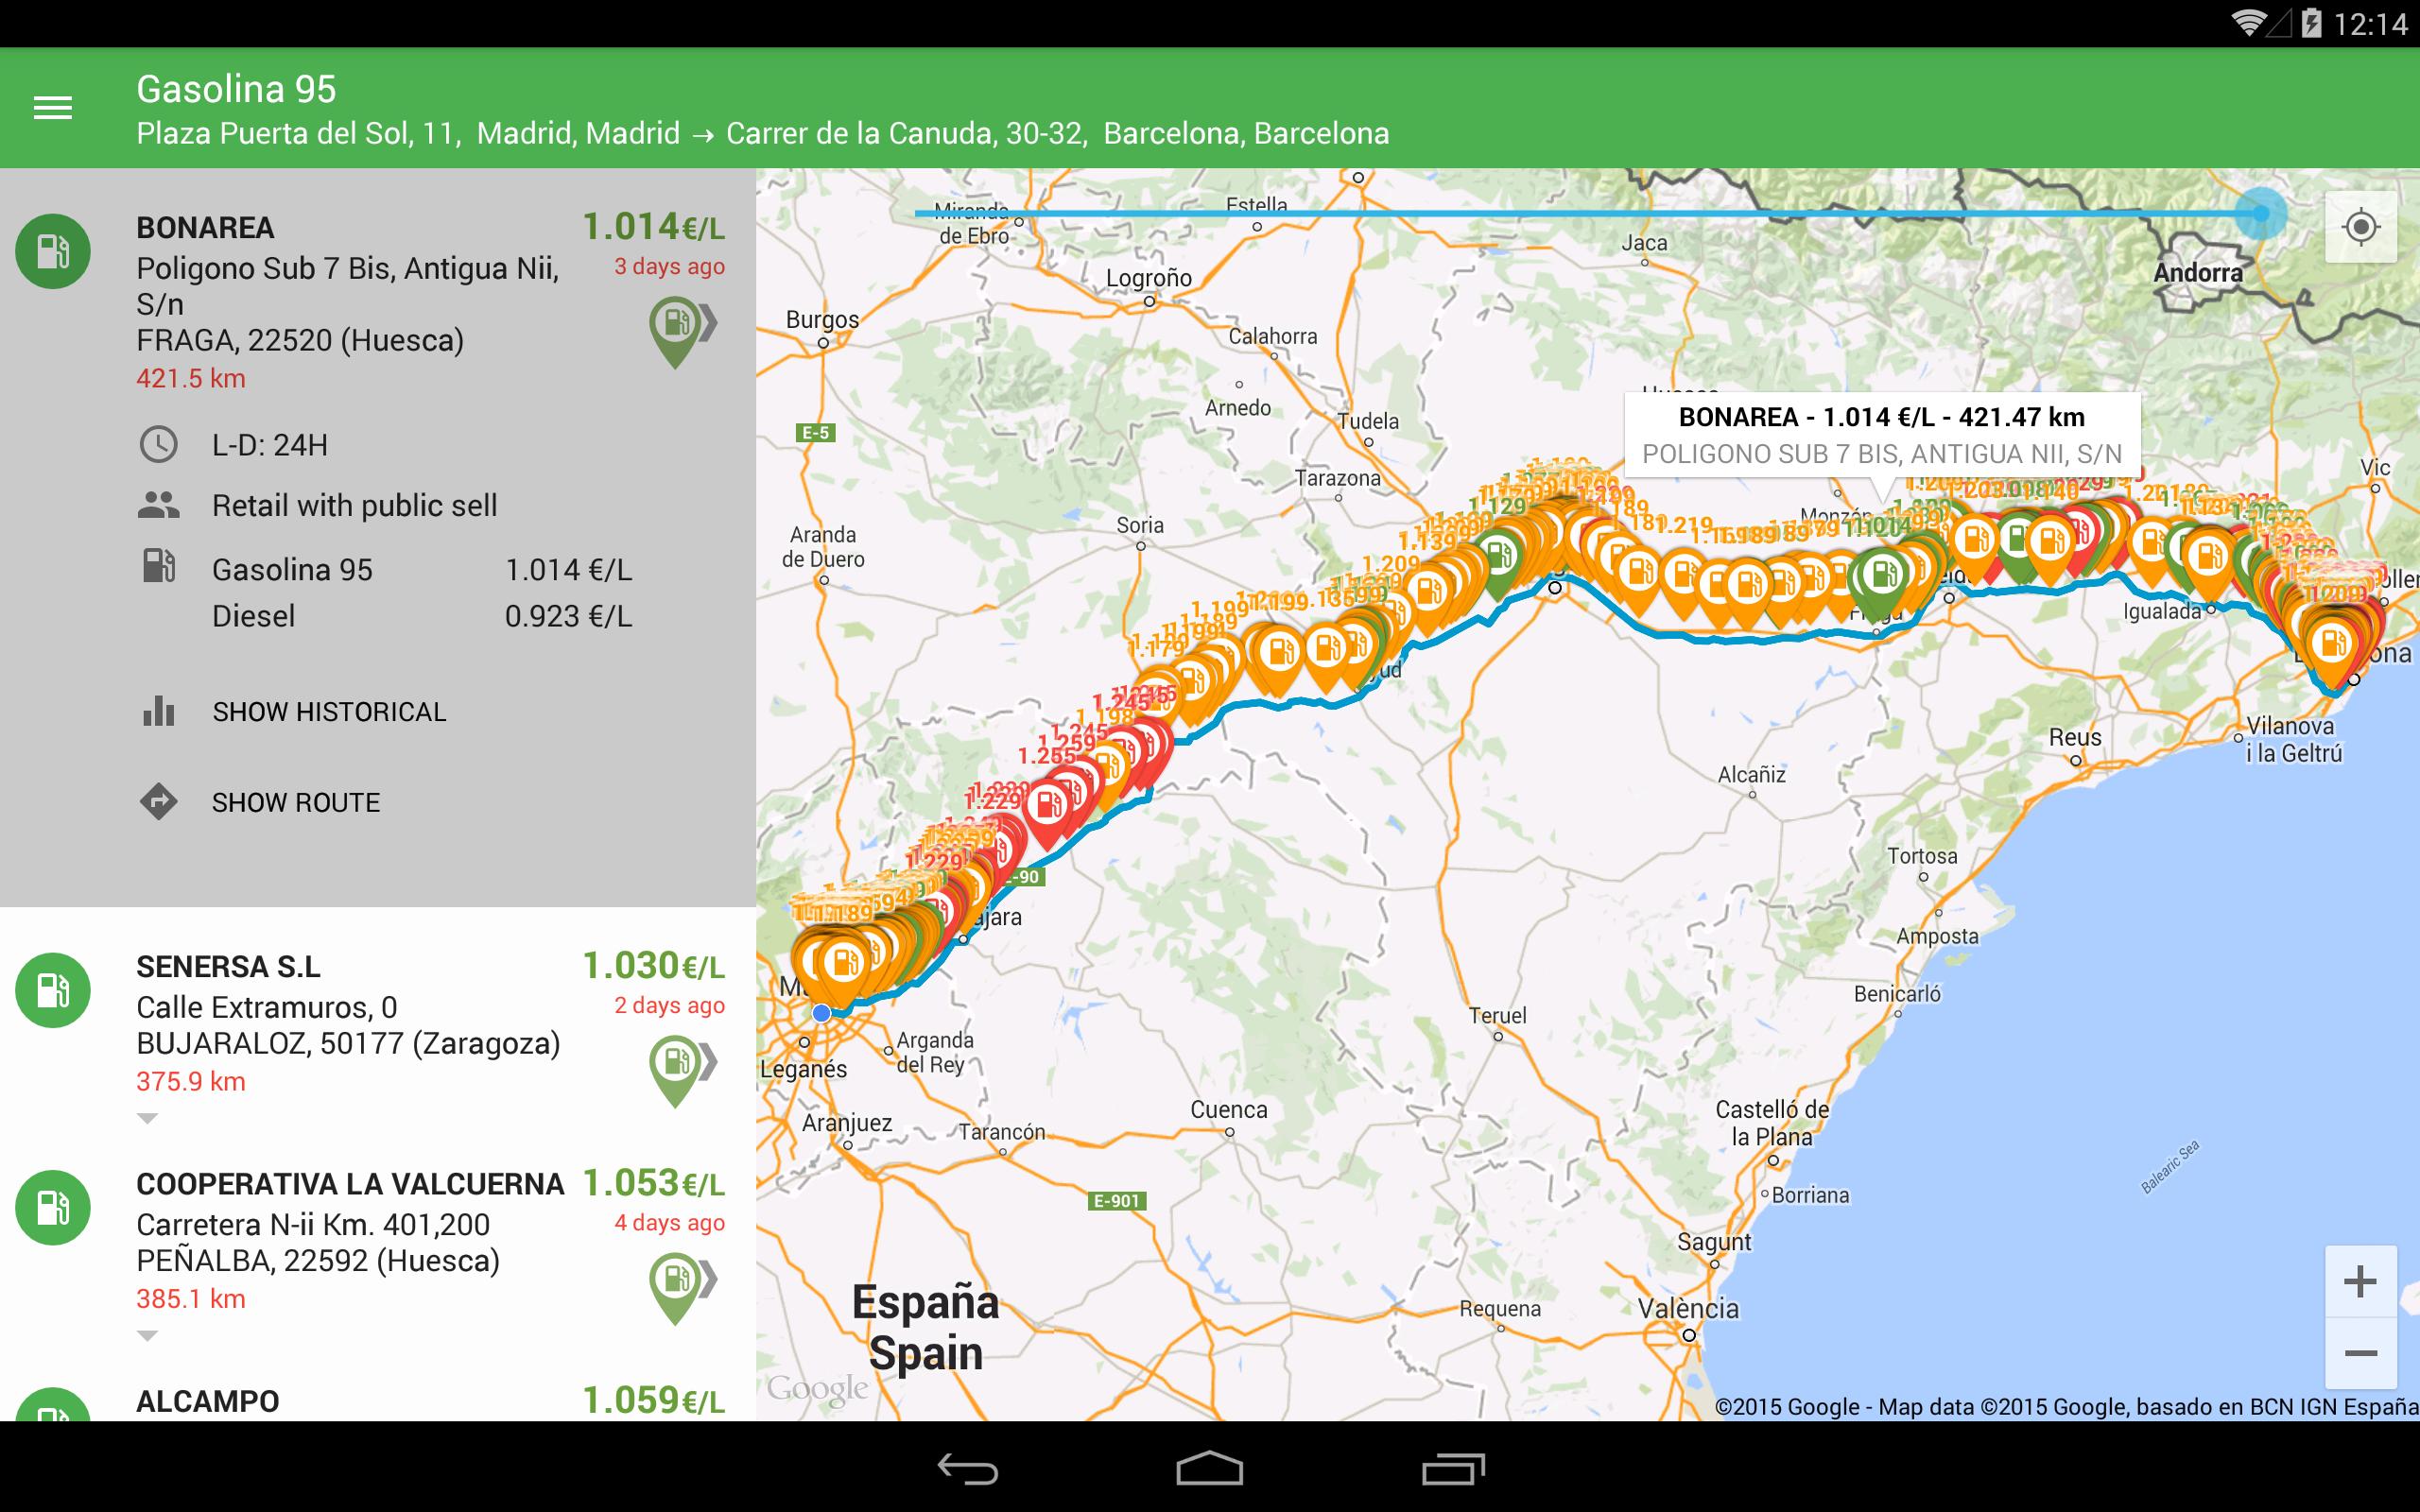Image resolution: width=2420 pixels, height=1512 pixels.
Task: Click '4 days ago' update text
Action: point(669,1222)
